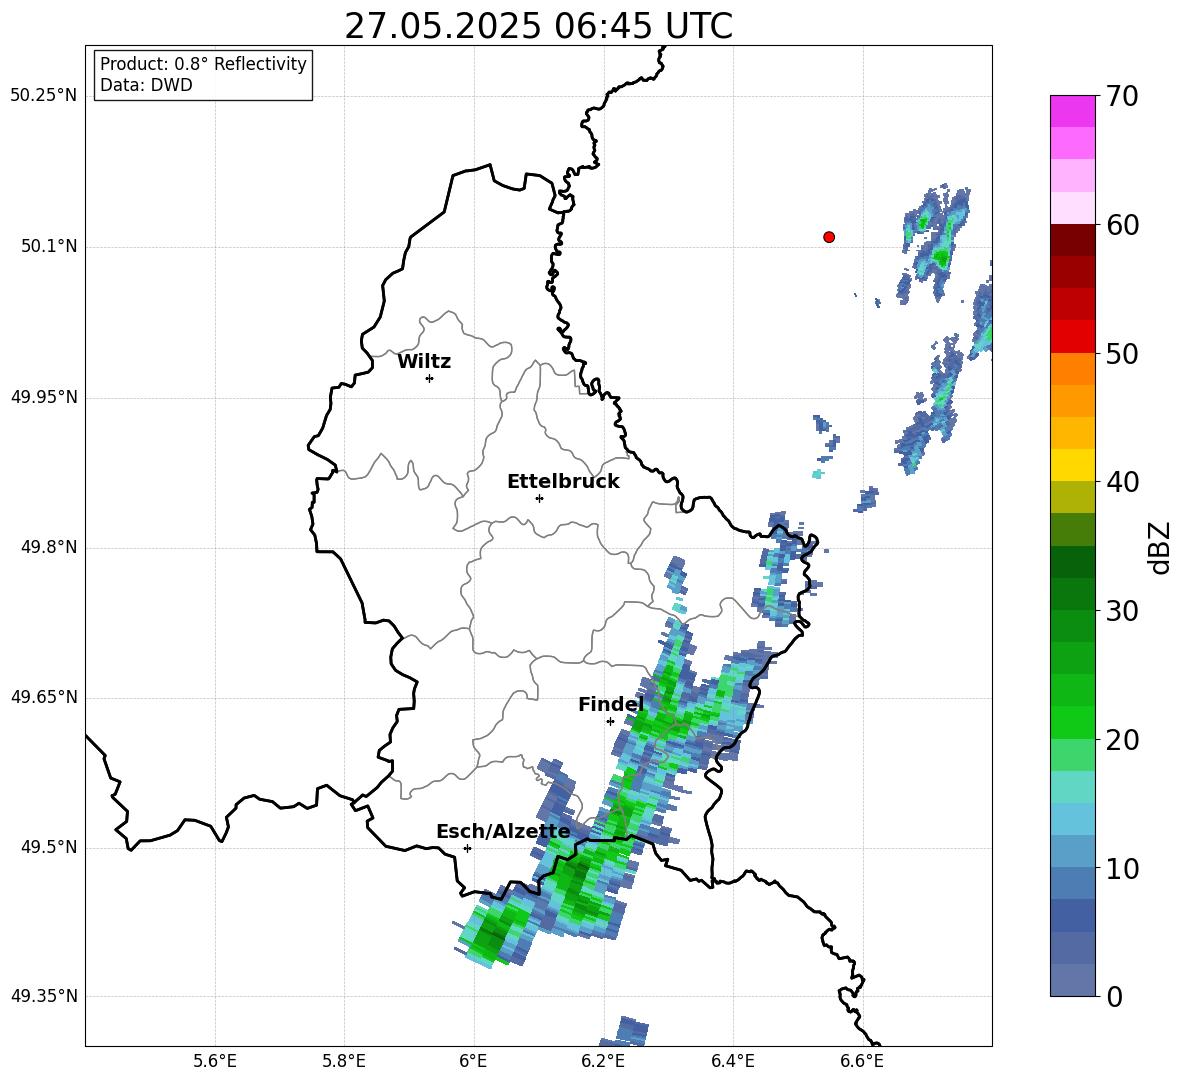
Task: Select the Wiltz city label
Action: point(424,362)
